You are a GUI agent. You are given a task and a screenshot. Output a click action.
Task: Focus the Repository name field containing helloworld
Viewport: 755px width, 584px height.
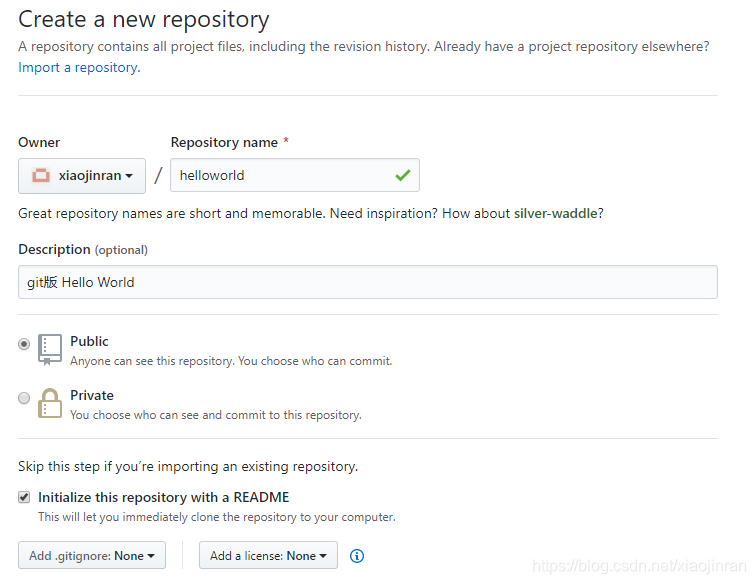point(295,175)
